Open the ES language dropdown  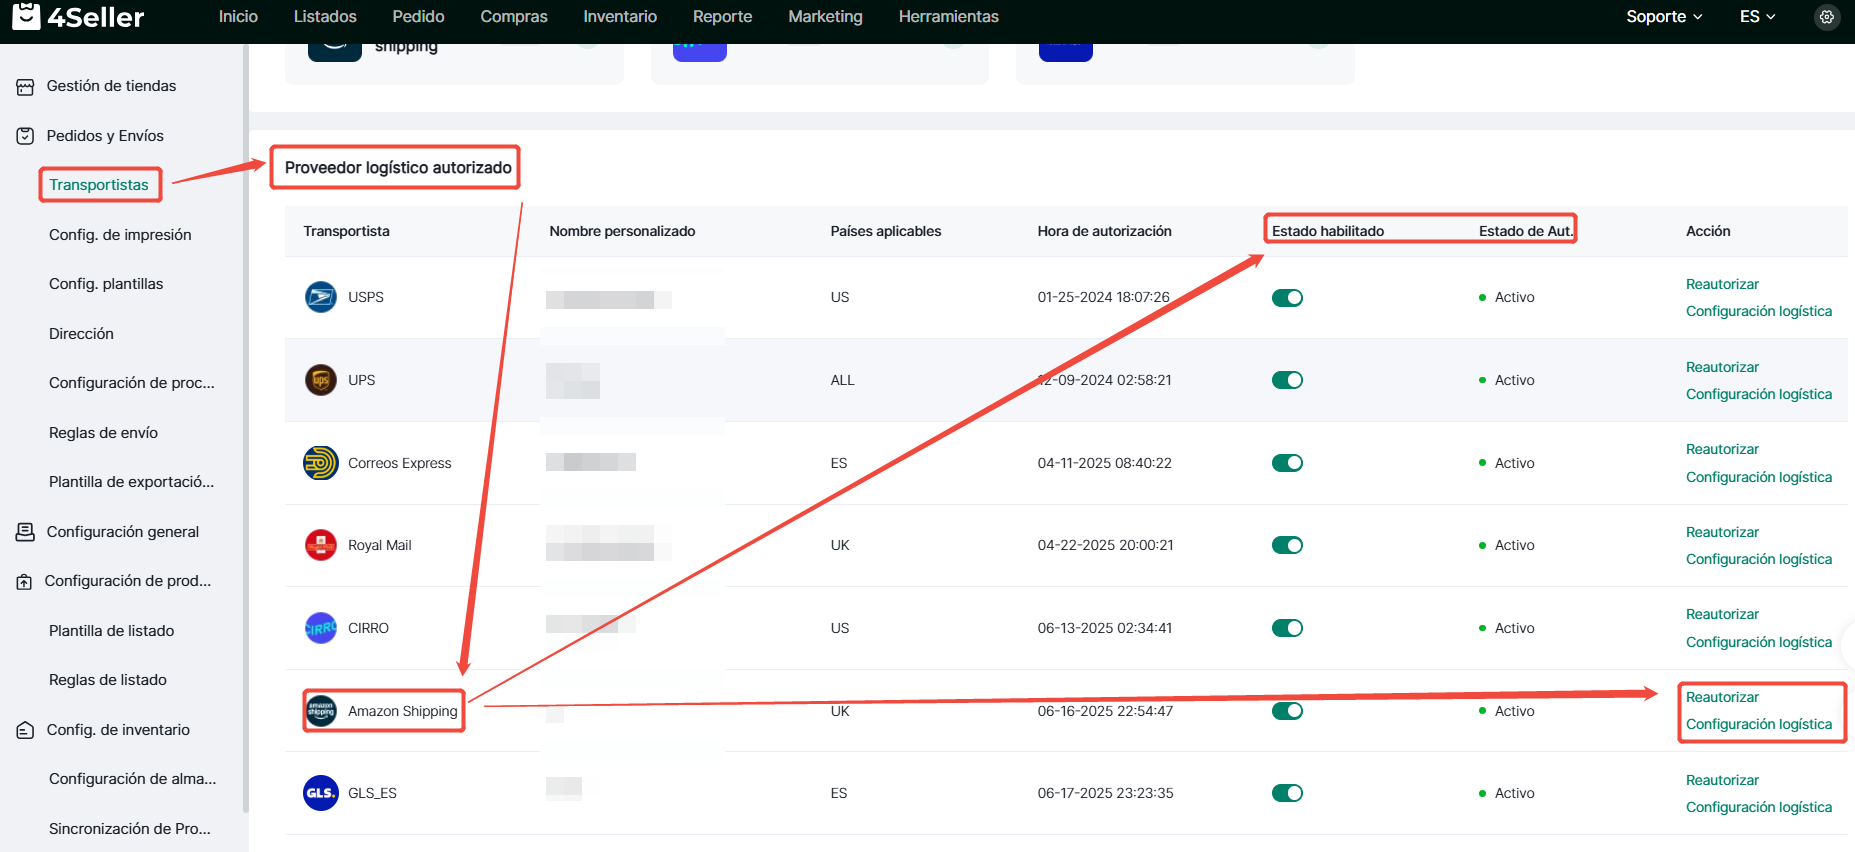[x=1757, y=17]
